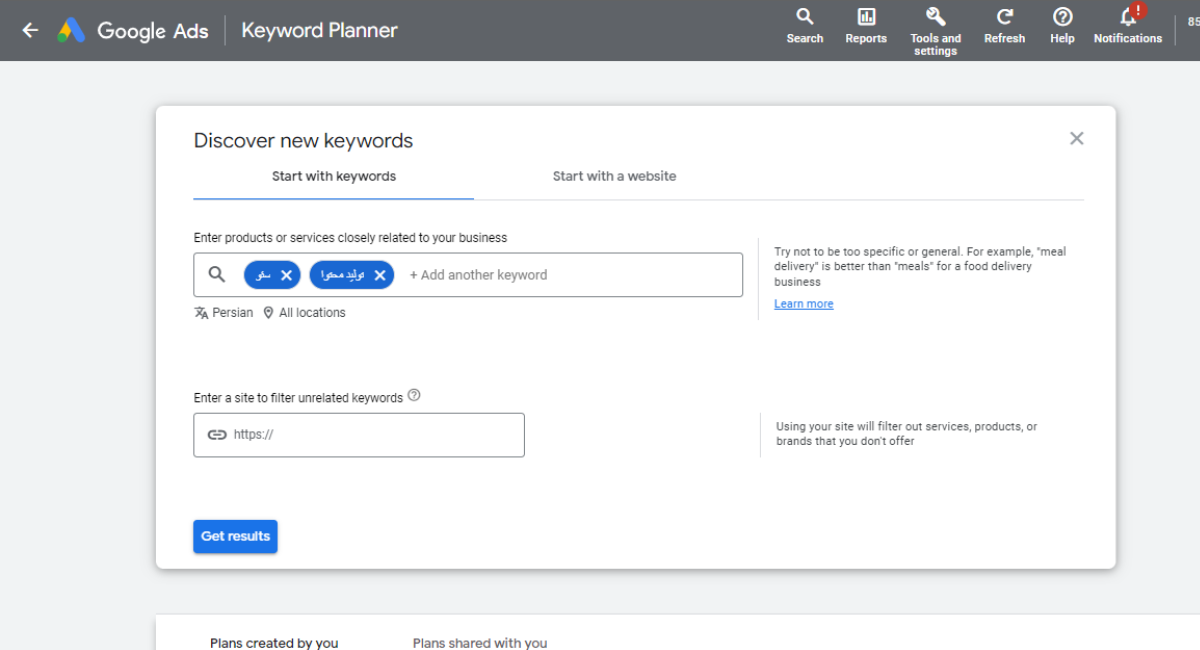Click the magnifier icon in keyword box
The width and height of the screenshot is (1200, 650).
[x=217, y=274]
